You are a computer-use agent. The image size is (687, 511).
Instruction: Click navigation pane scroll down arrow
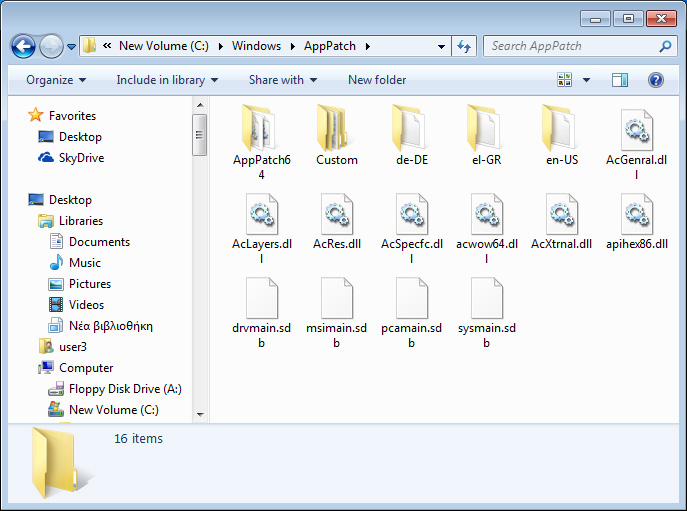(x=200, y=414)
